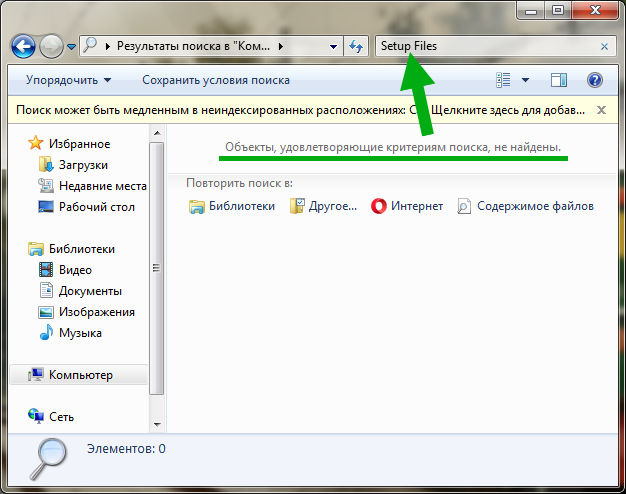626x494 pixels.
Task: Repeat search on Интернет with Opera
Action: (407, 206)
